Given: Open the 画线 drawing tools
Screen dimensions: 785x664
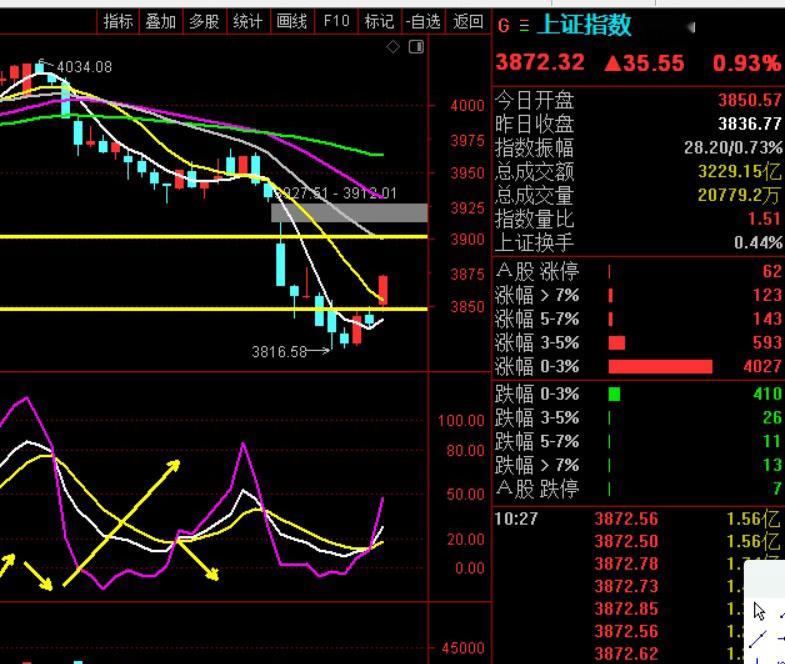Looking at the screenshot, I should 291,22.
